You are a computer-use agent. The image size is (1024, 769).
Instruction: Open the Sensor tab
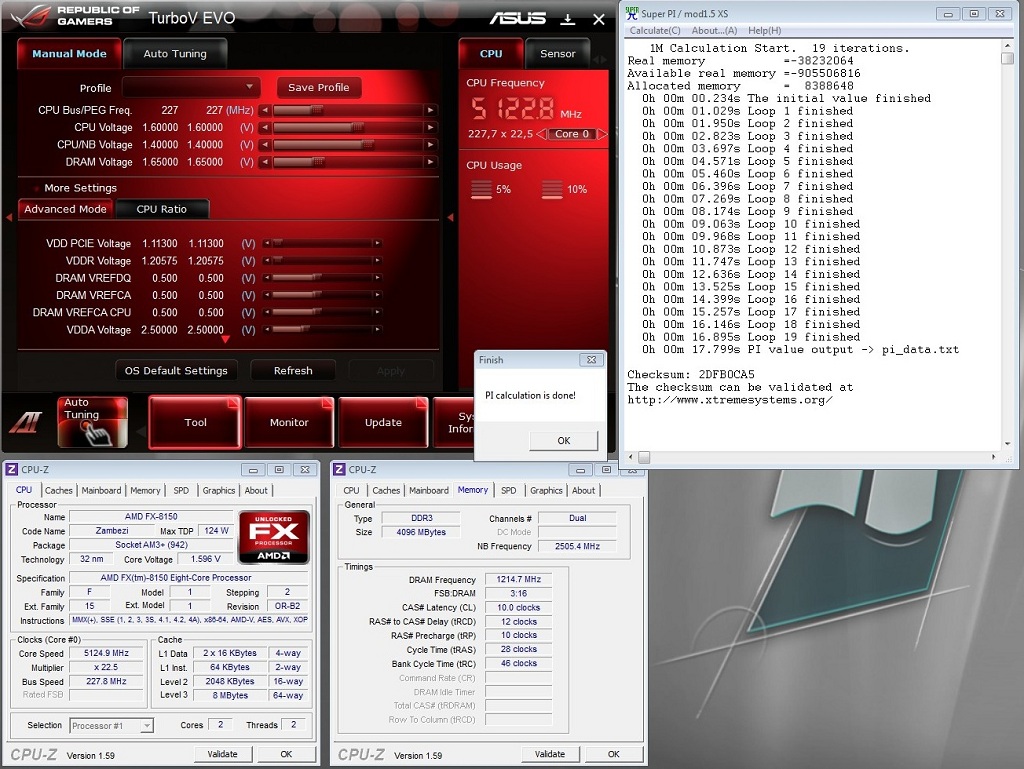point(558,54)
